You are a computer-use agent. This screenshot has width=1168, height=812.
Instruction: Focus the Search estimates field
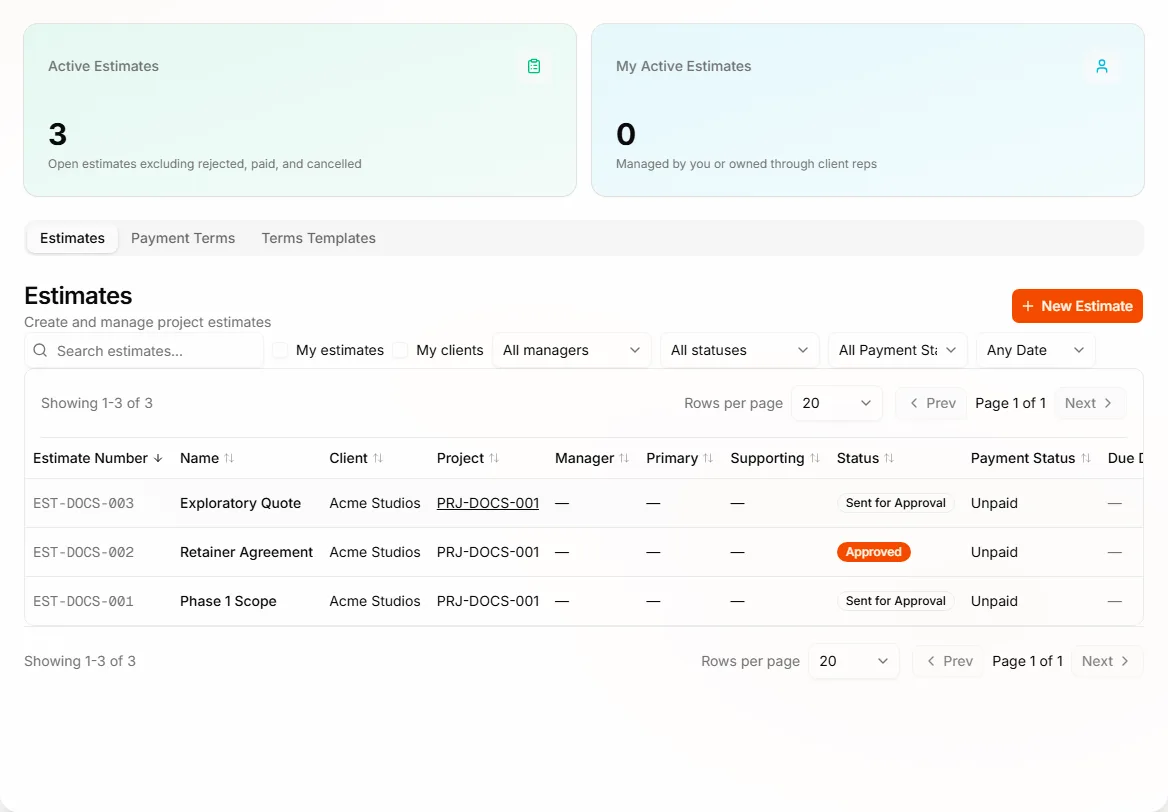pyautogui.click(x=145, y=350)
